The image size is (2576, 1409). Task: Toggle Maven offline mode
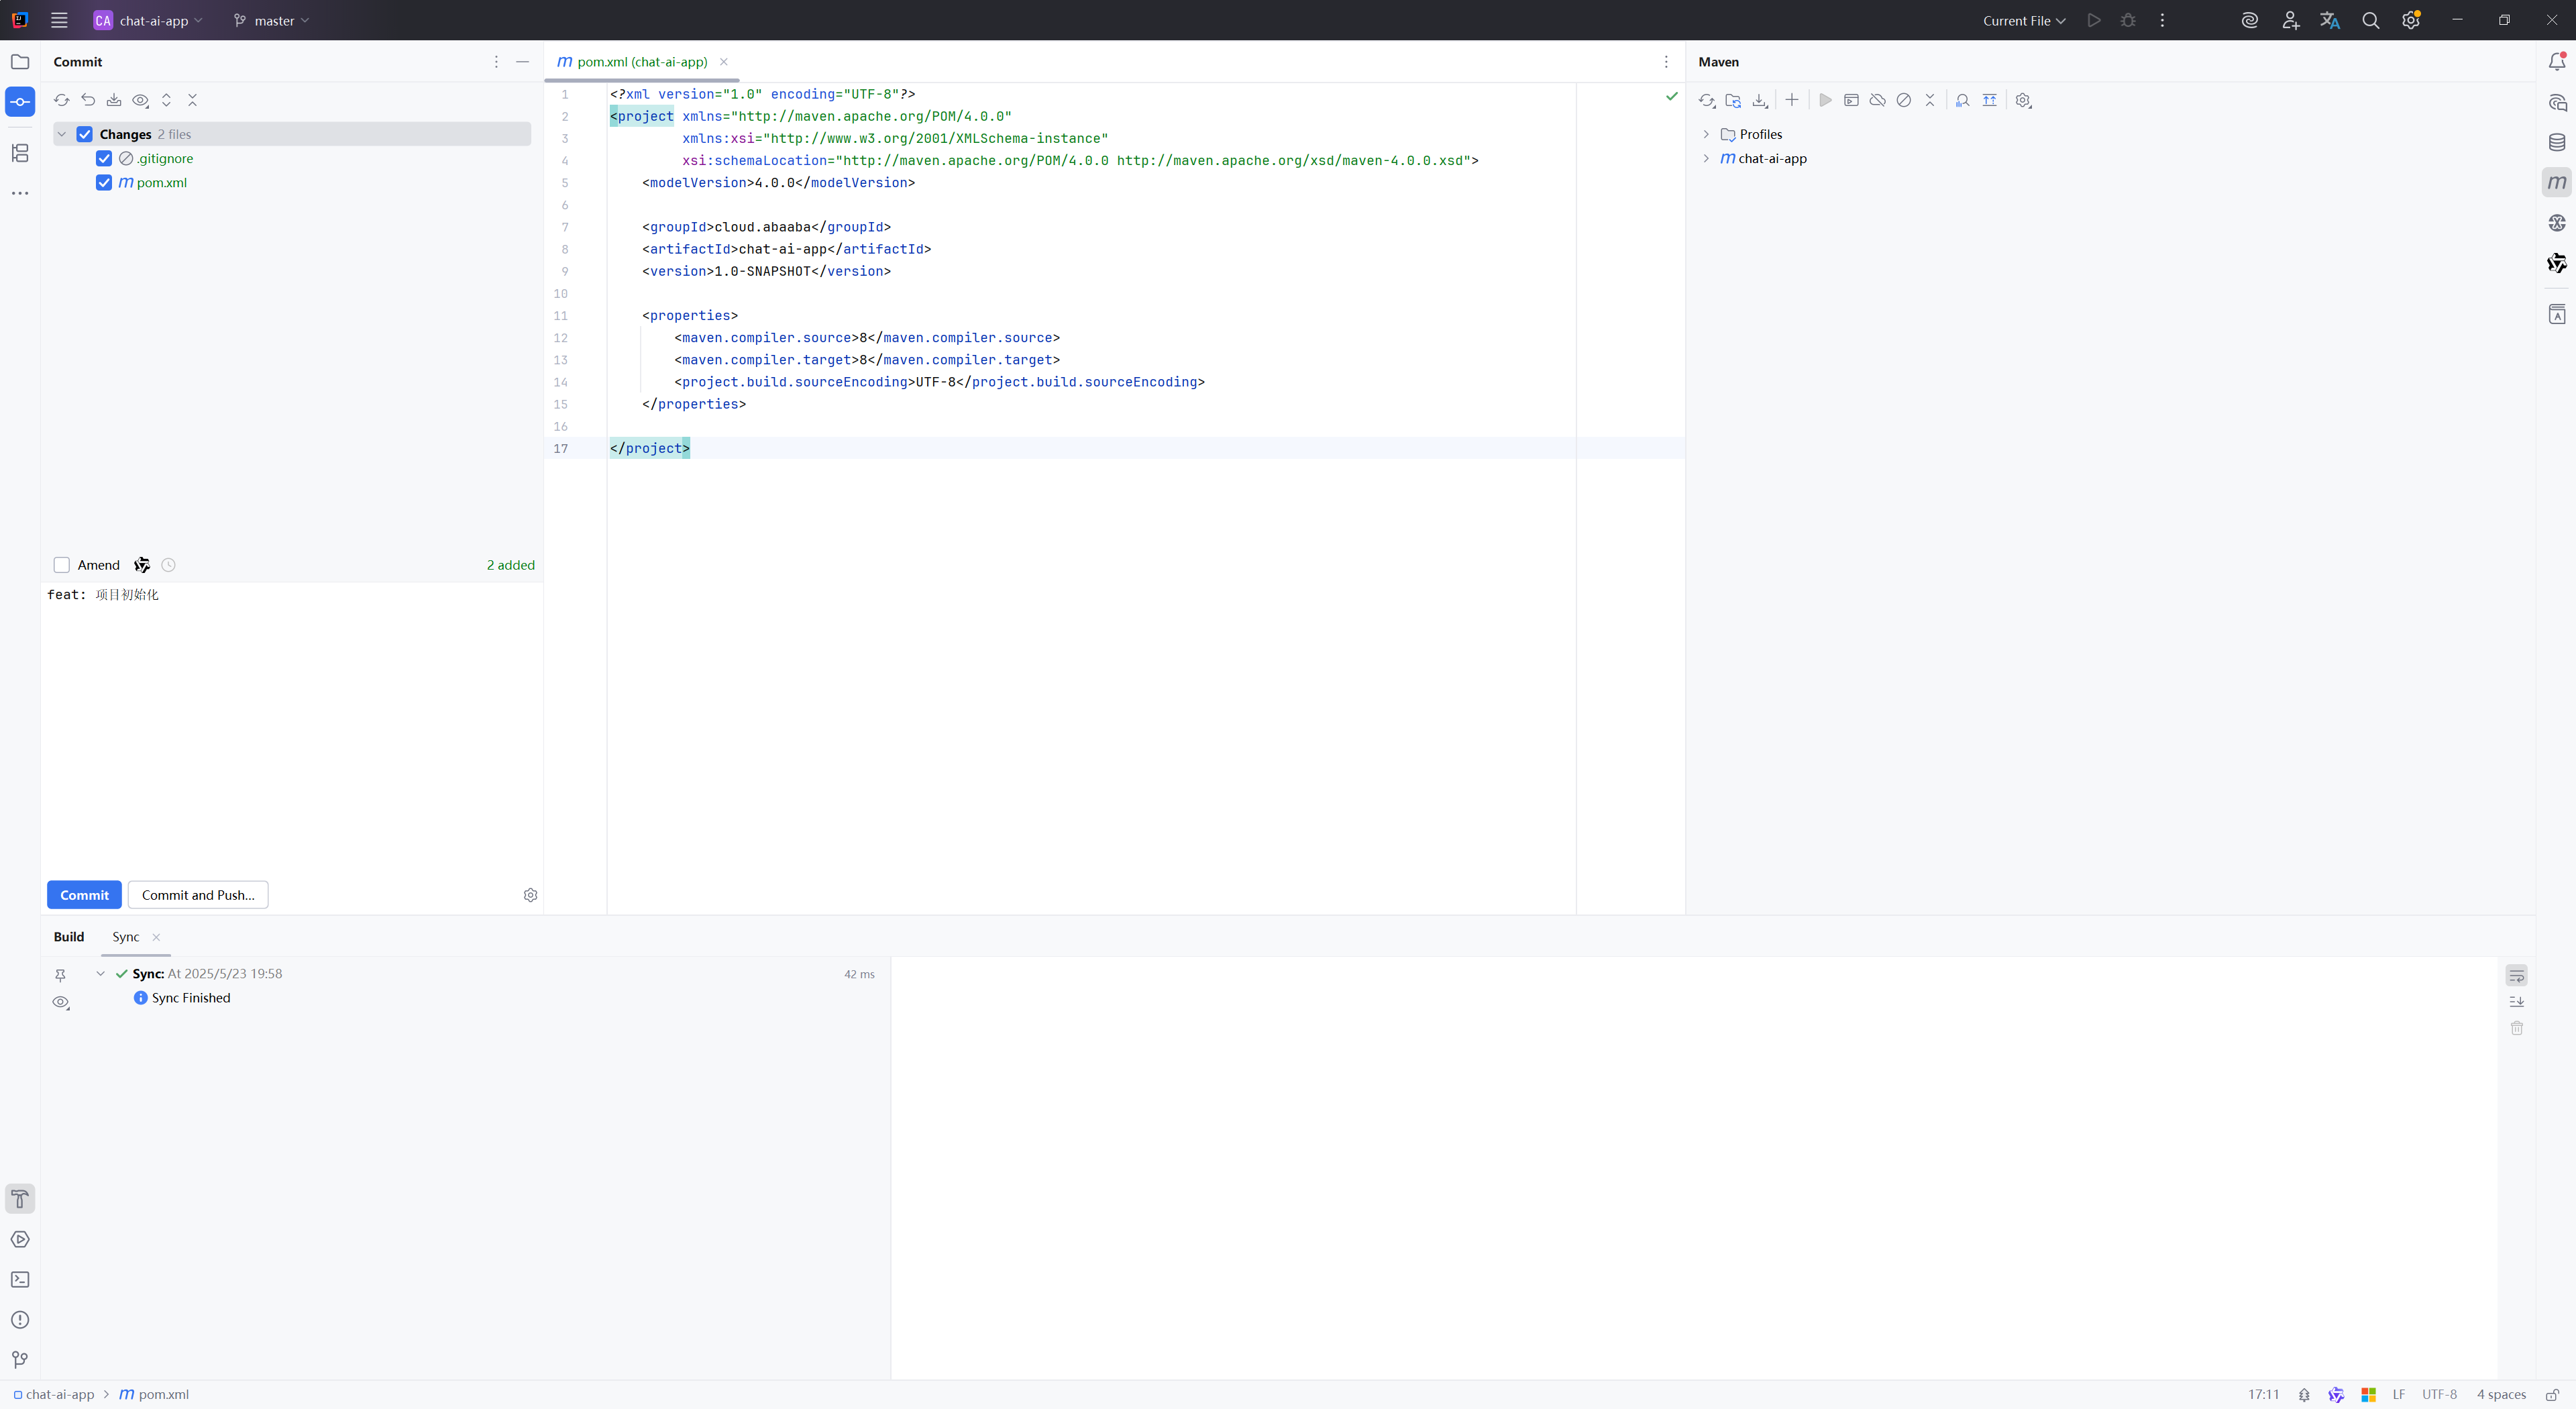(x=1877, y=100)
